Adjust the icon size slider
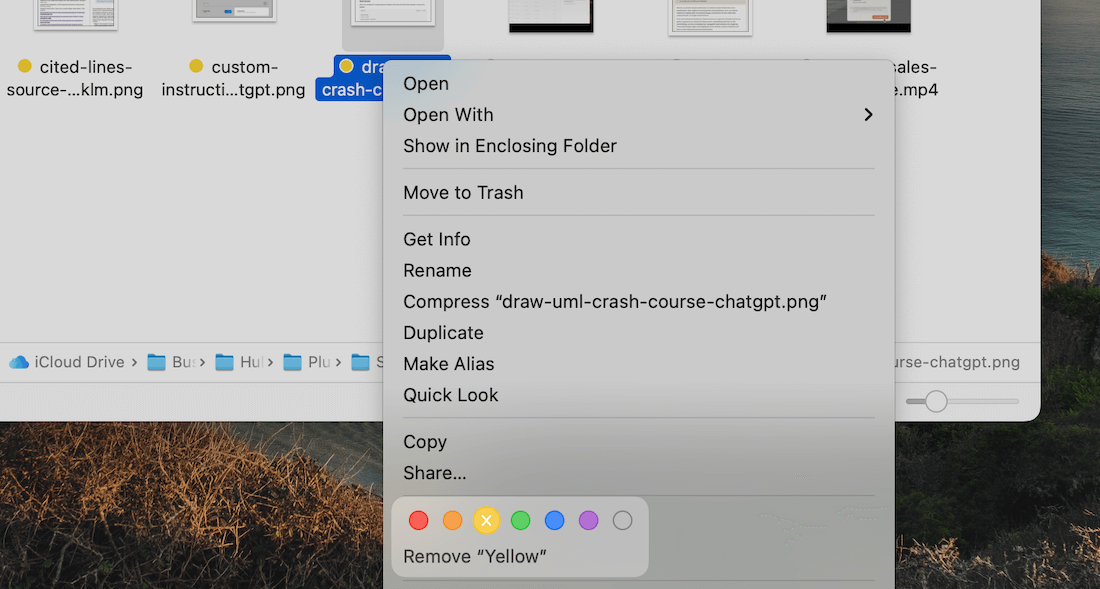This screenshot has height=589, width=1100. (936, 401)
